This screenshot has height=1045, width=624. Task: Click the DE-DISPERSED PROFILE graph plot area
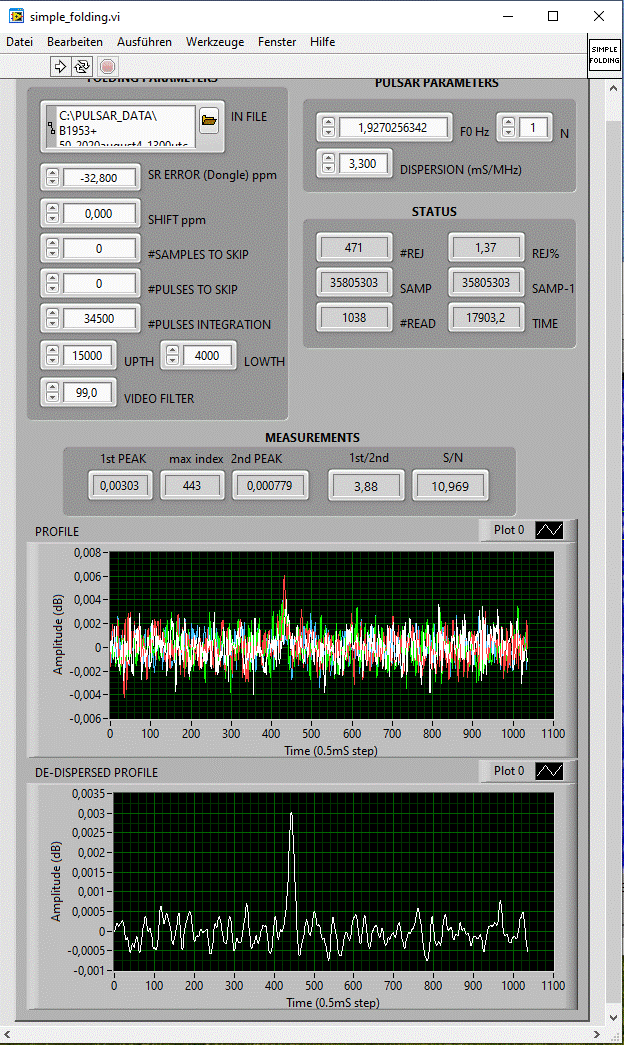click(x=333, y=882)
